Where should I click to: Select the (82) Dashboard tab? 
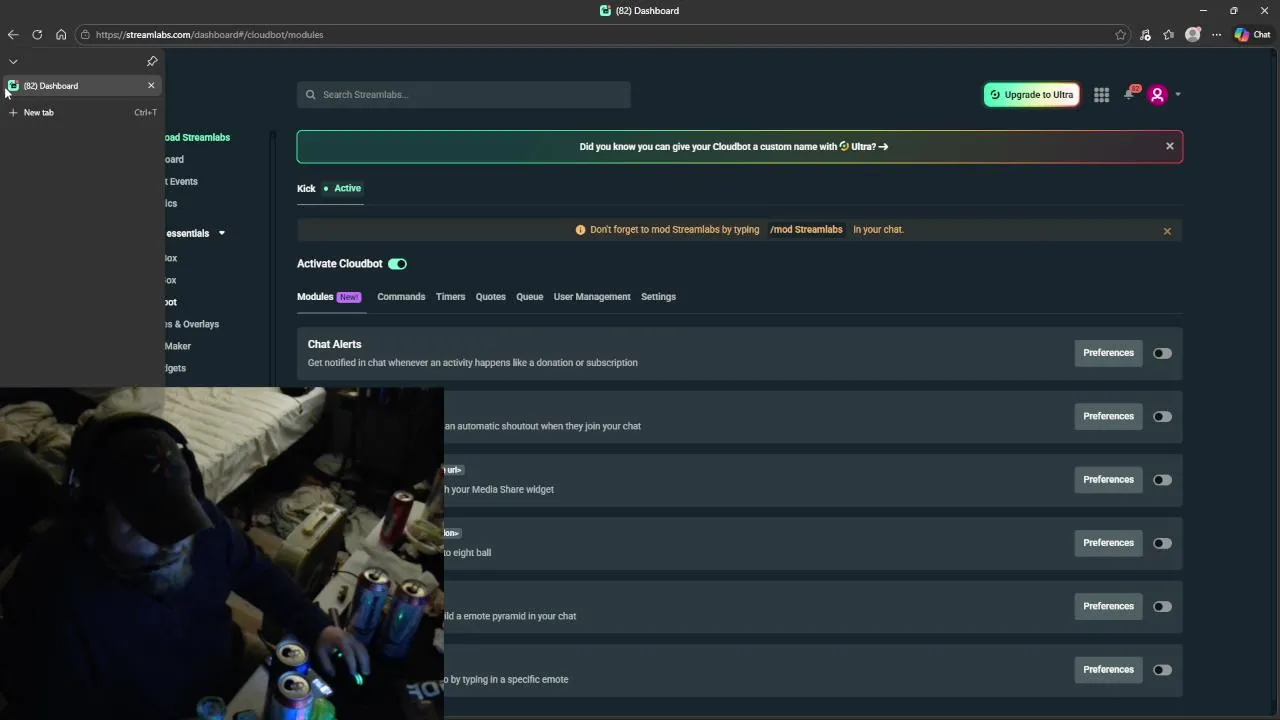[82, 86]
